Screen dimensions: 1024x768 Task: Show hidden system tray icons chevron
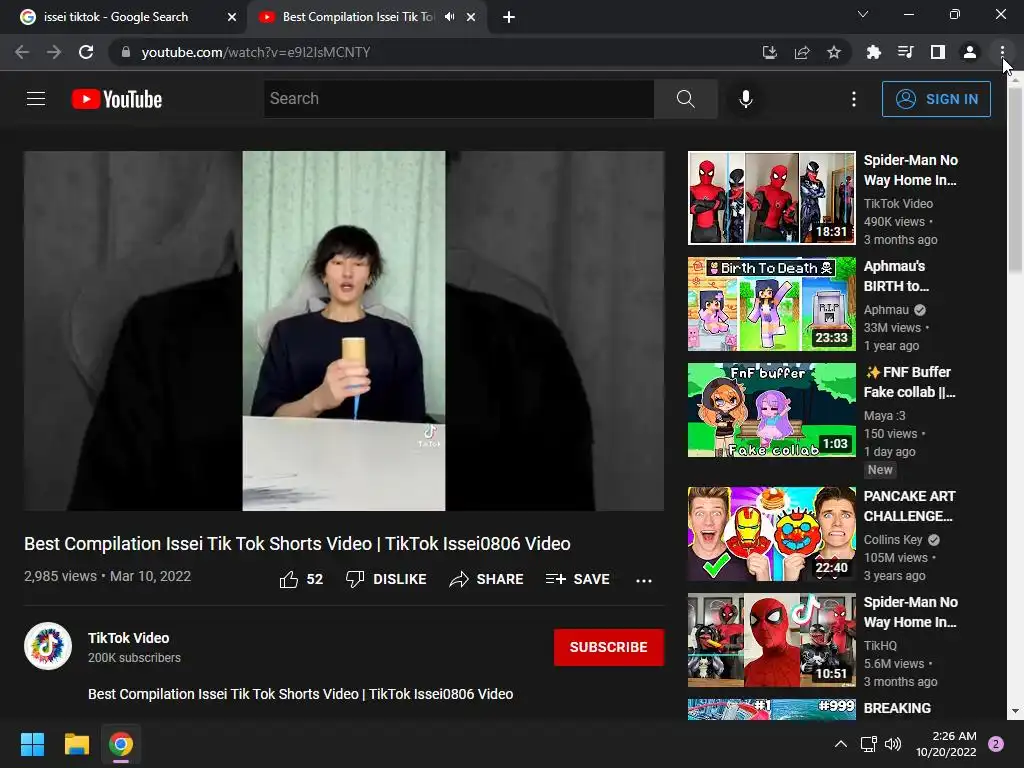click(x=841, y=744)
